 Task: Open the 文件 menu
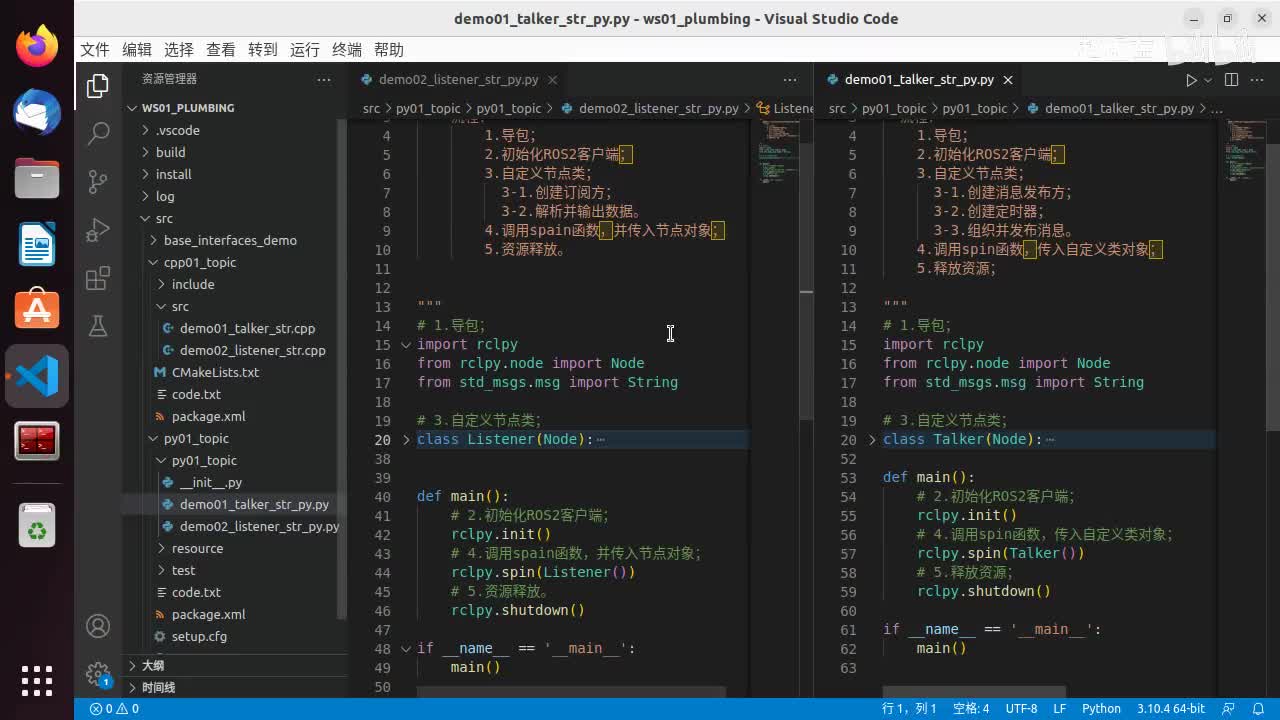click(x=95, y=50)
